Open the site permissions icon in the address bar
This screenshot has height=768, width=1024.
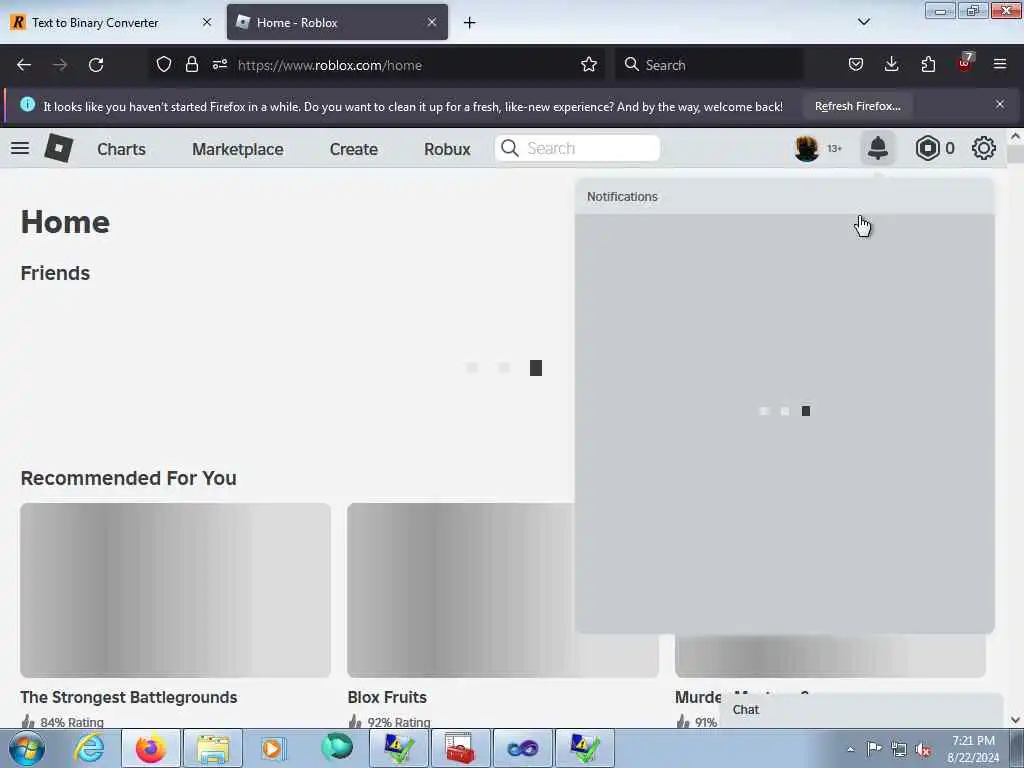click(x=219, y=65)
